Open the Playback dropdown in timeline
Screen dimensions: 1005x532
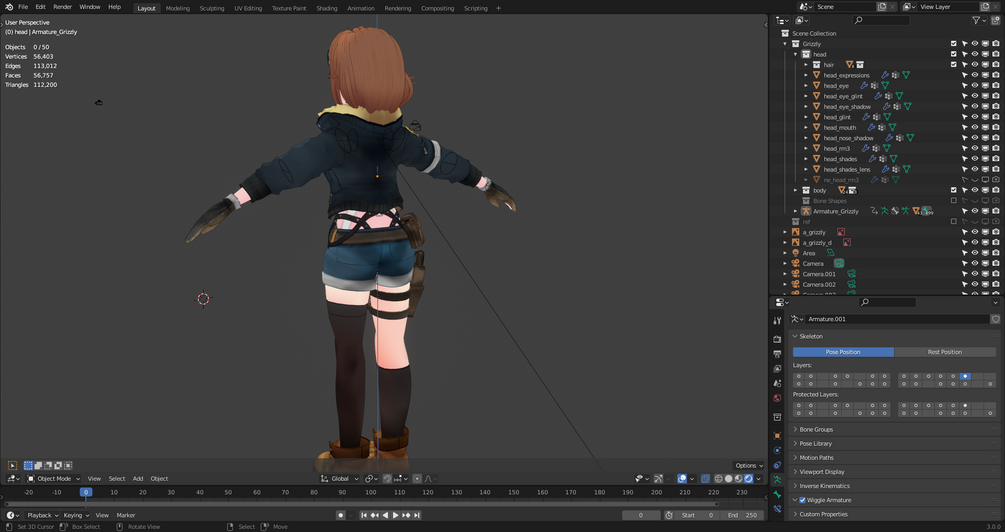(42, 515)
